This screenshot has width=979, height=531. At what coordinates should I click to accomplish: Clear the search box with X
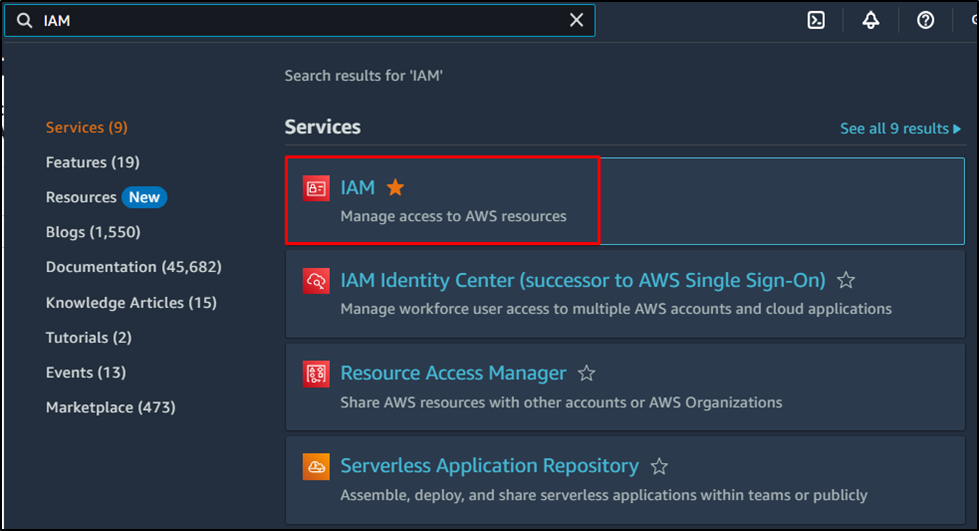click(576, 20)
